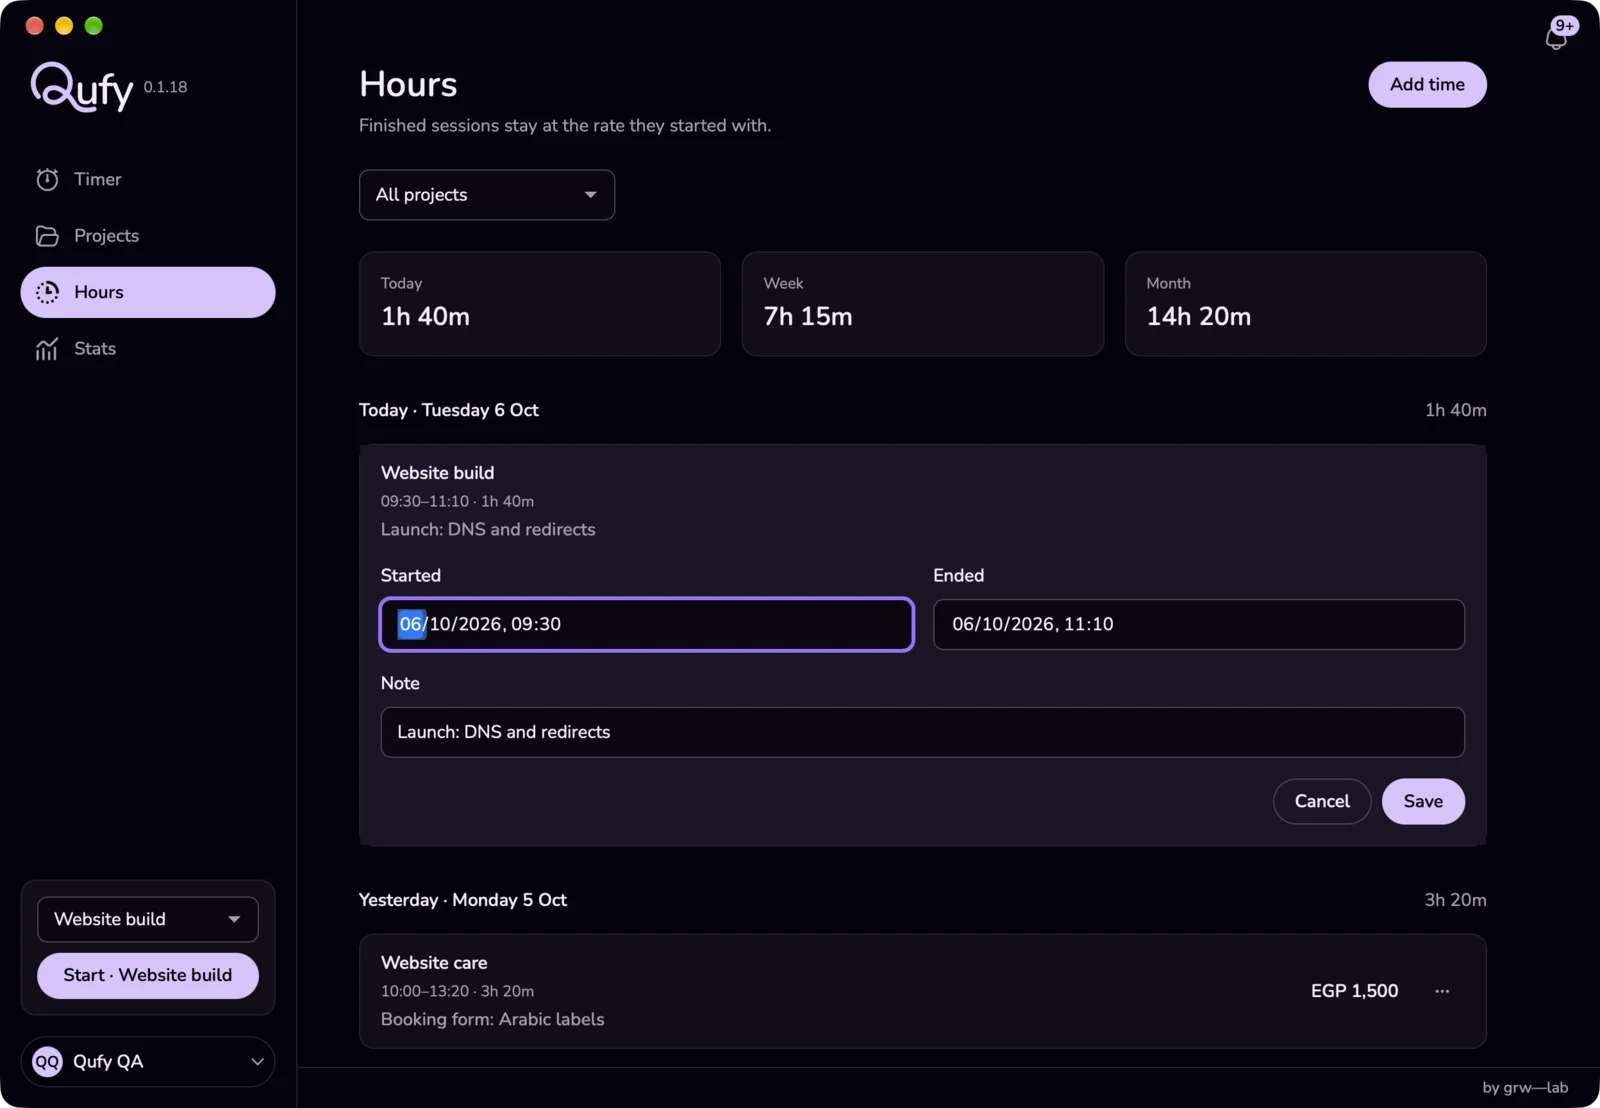
Task: Click the Yesterday · Monday 5 Oct heading
Action: tap(463, 900)
